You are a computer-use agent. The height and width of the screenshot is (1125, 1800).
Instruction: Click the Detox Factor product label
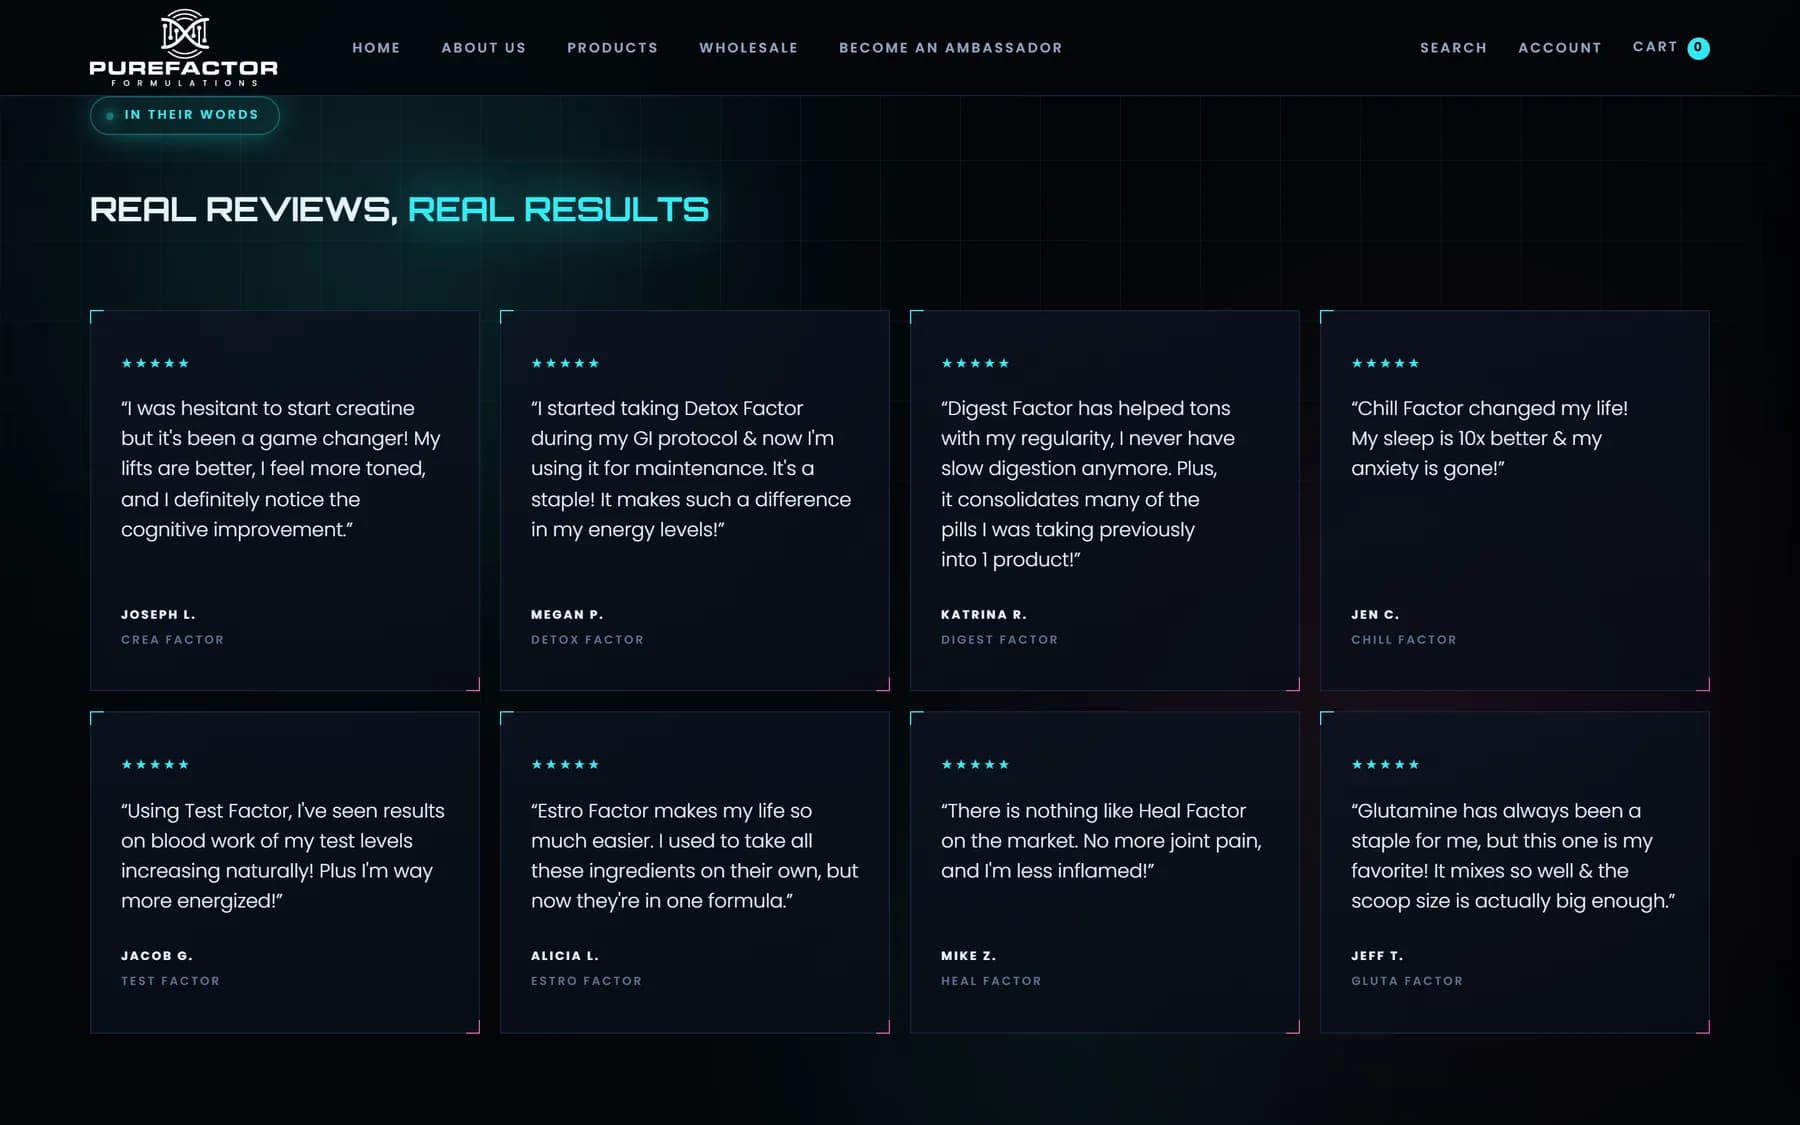(587, 640)
